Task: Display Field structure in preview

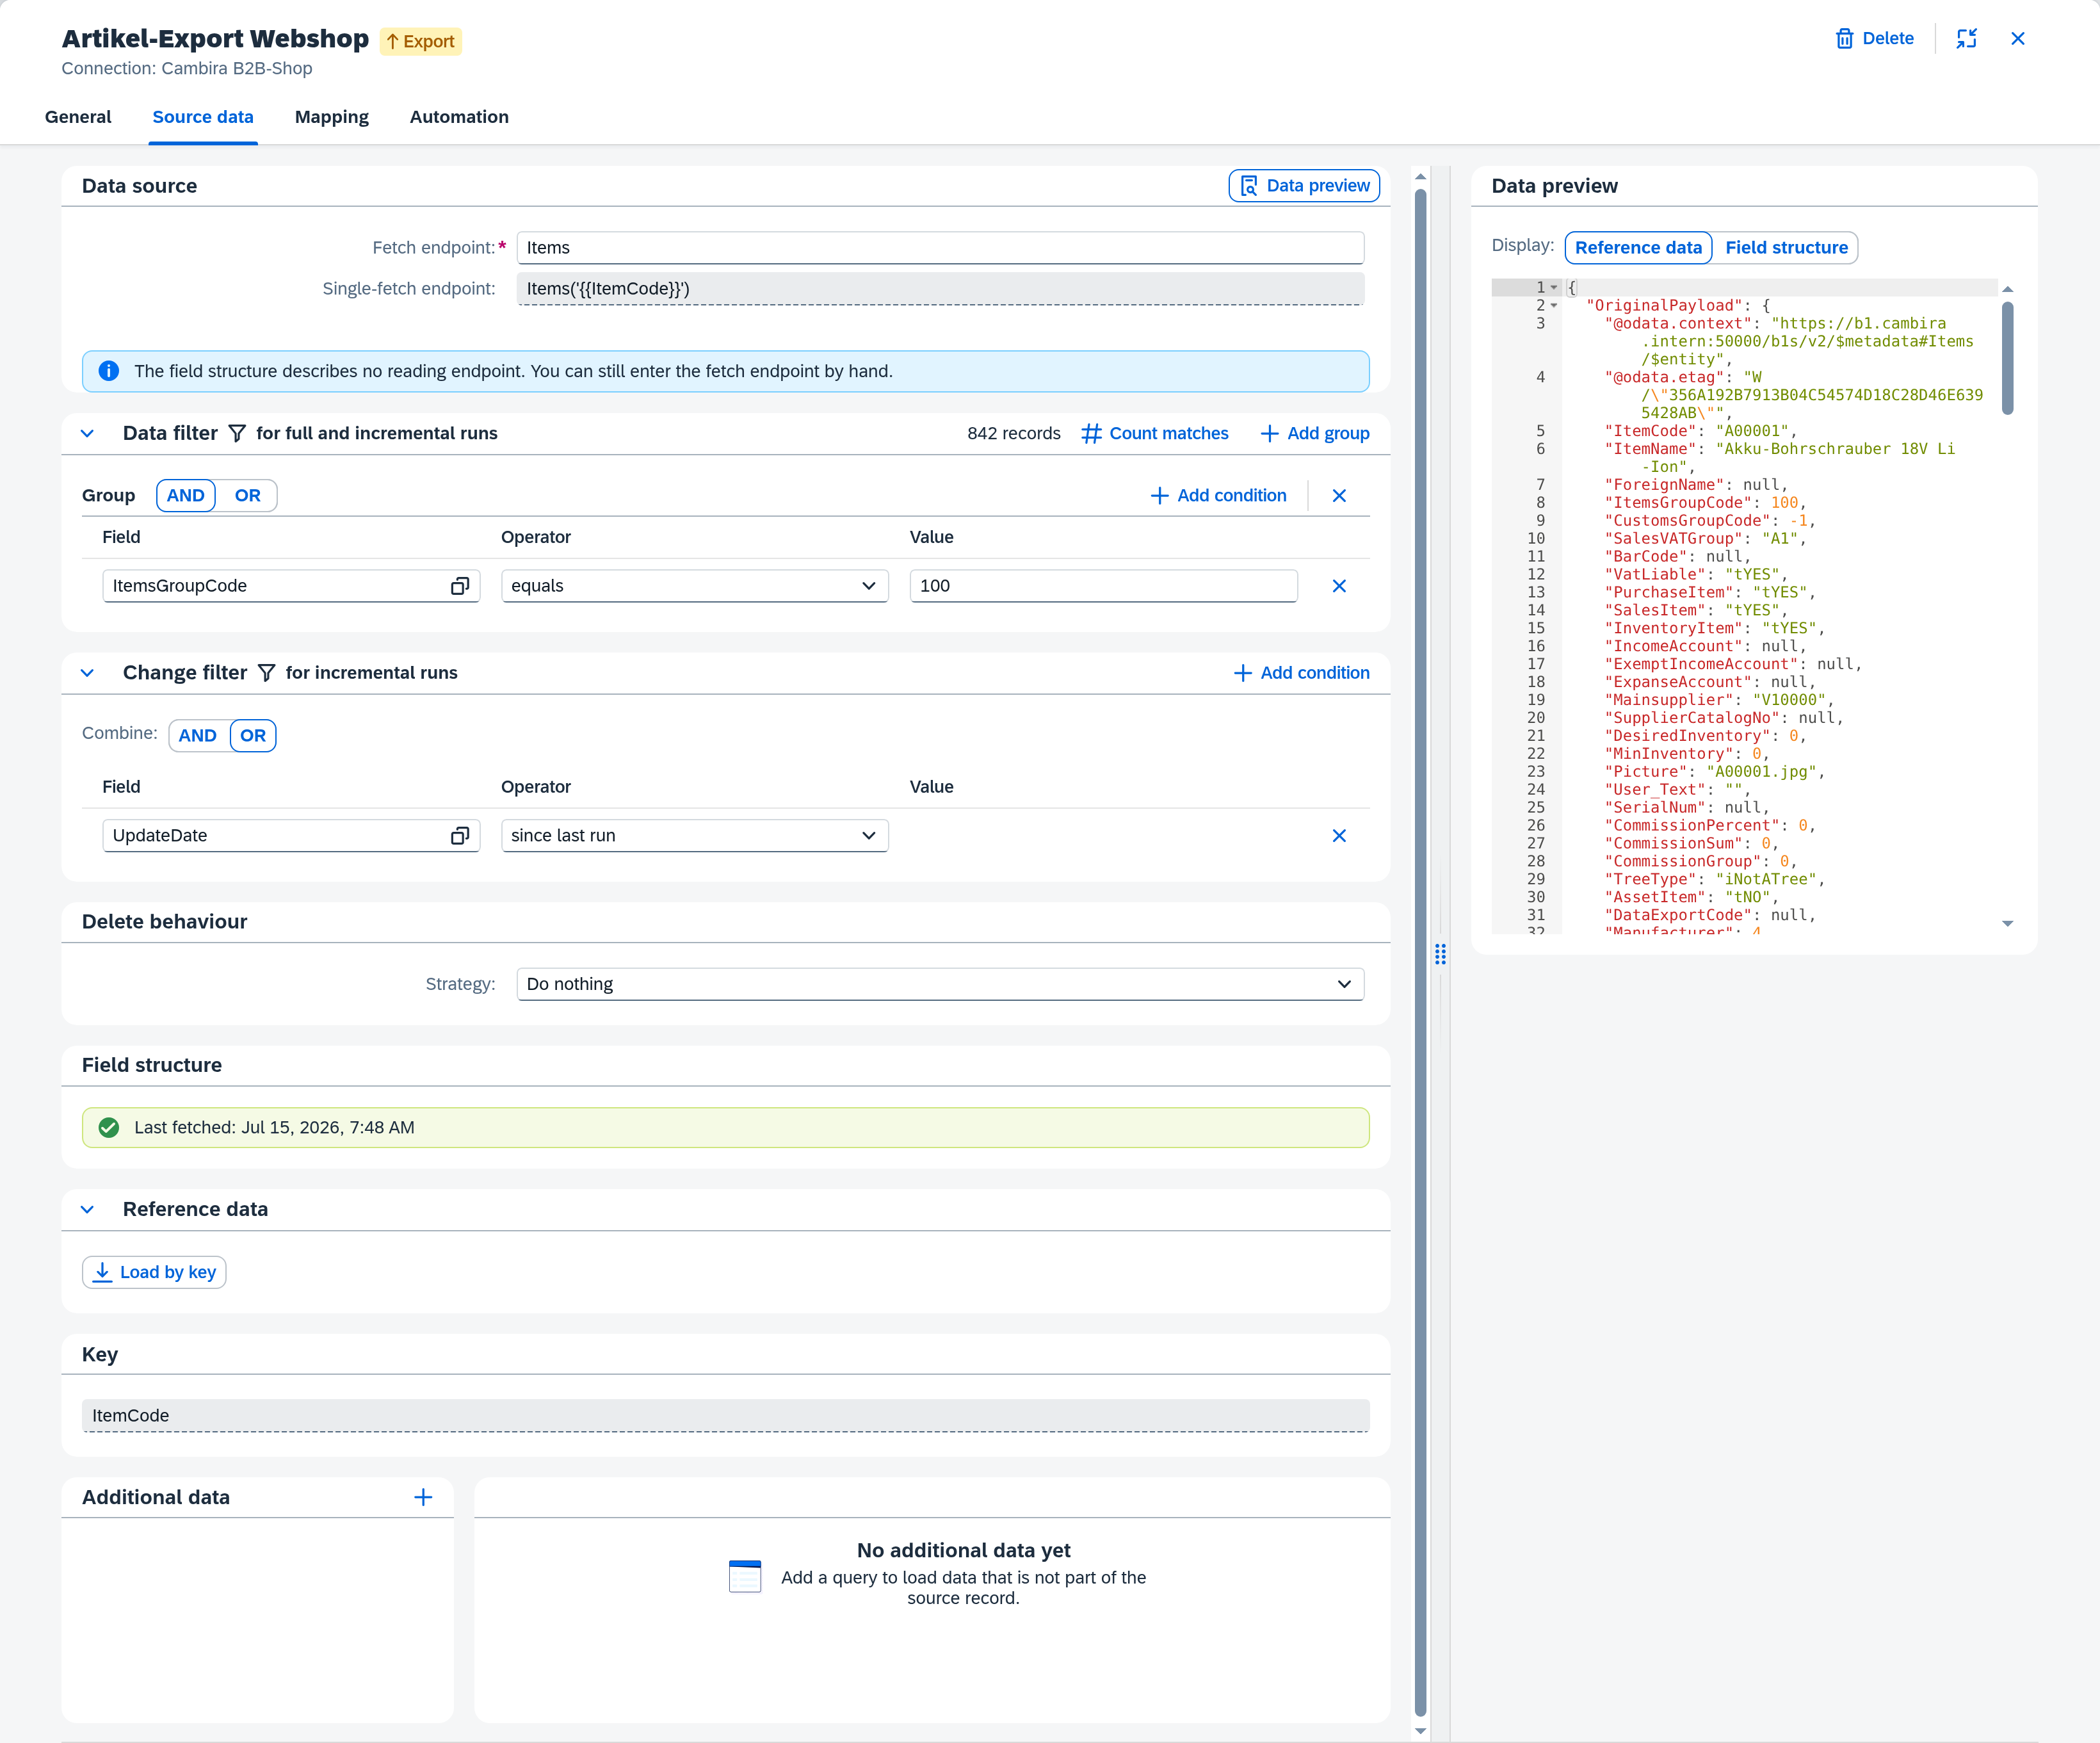Action: coord(1786,247)
